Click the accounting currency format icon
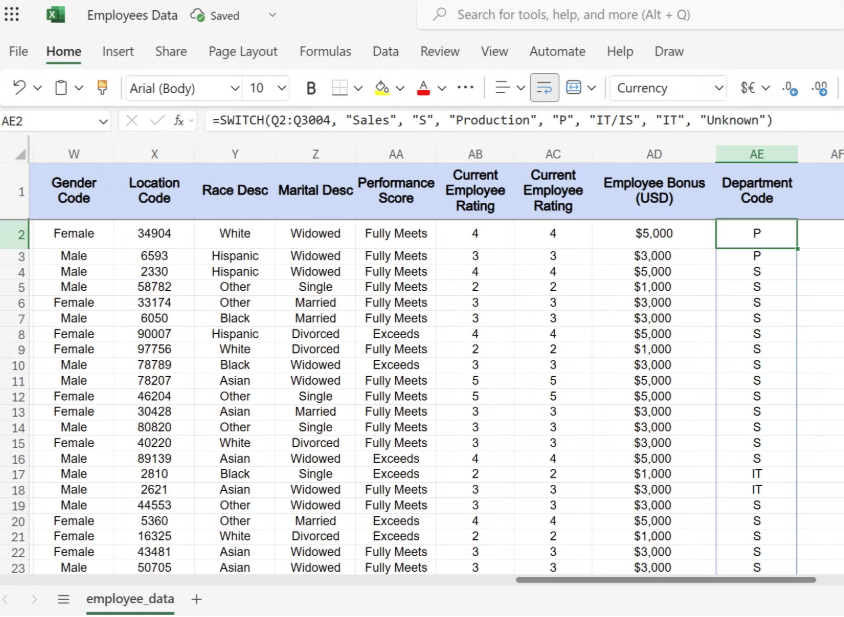The height and width of the screenshot is (617, 844). point(748,88)
